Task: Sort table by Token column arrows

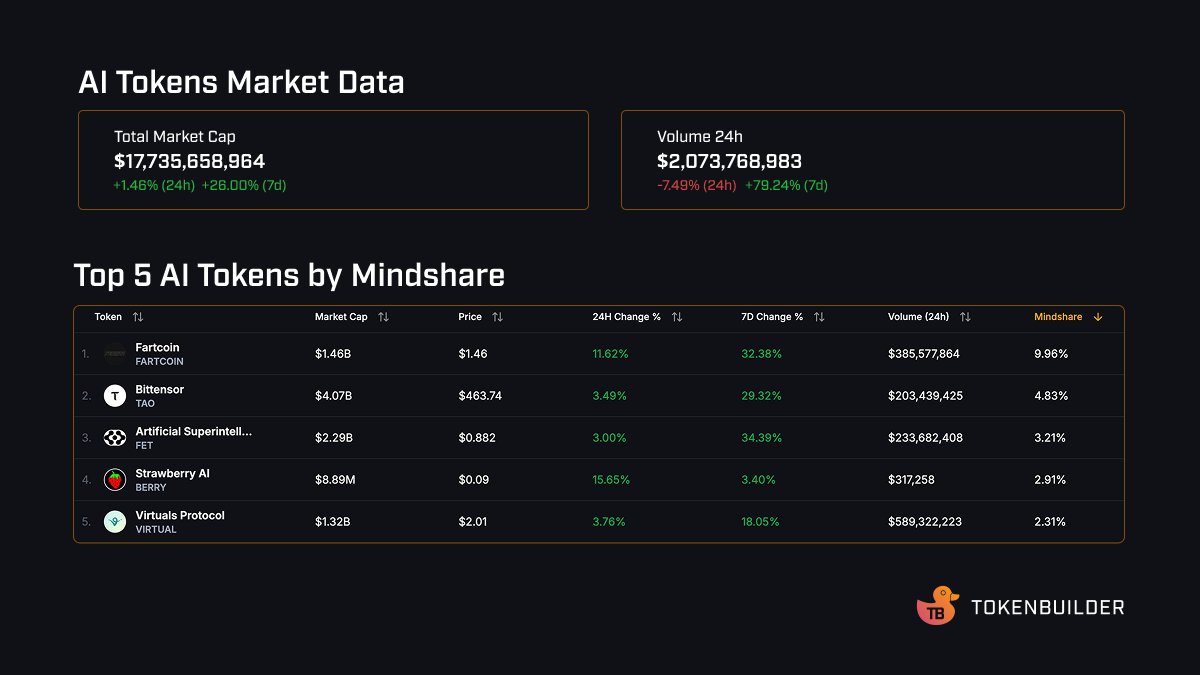Action: [x=138, y=317]
